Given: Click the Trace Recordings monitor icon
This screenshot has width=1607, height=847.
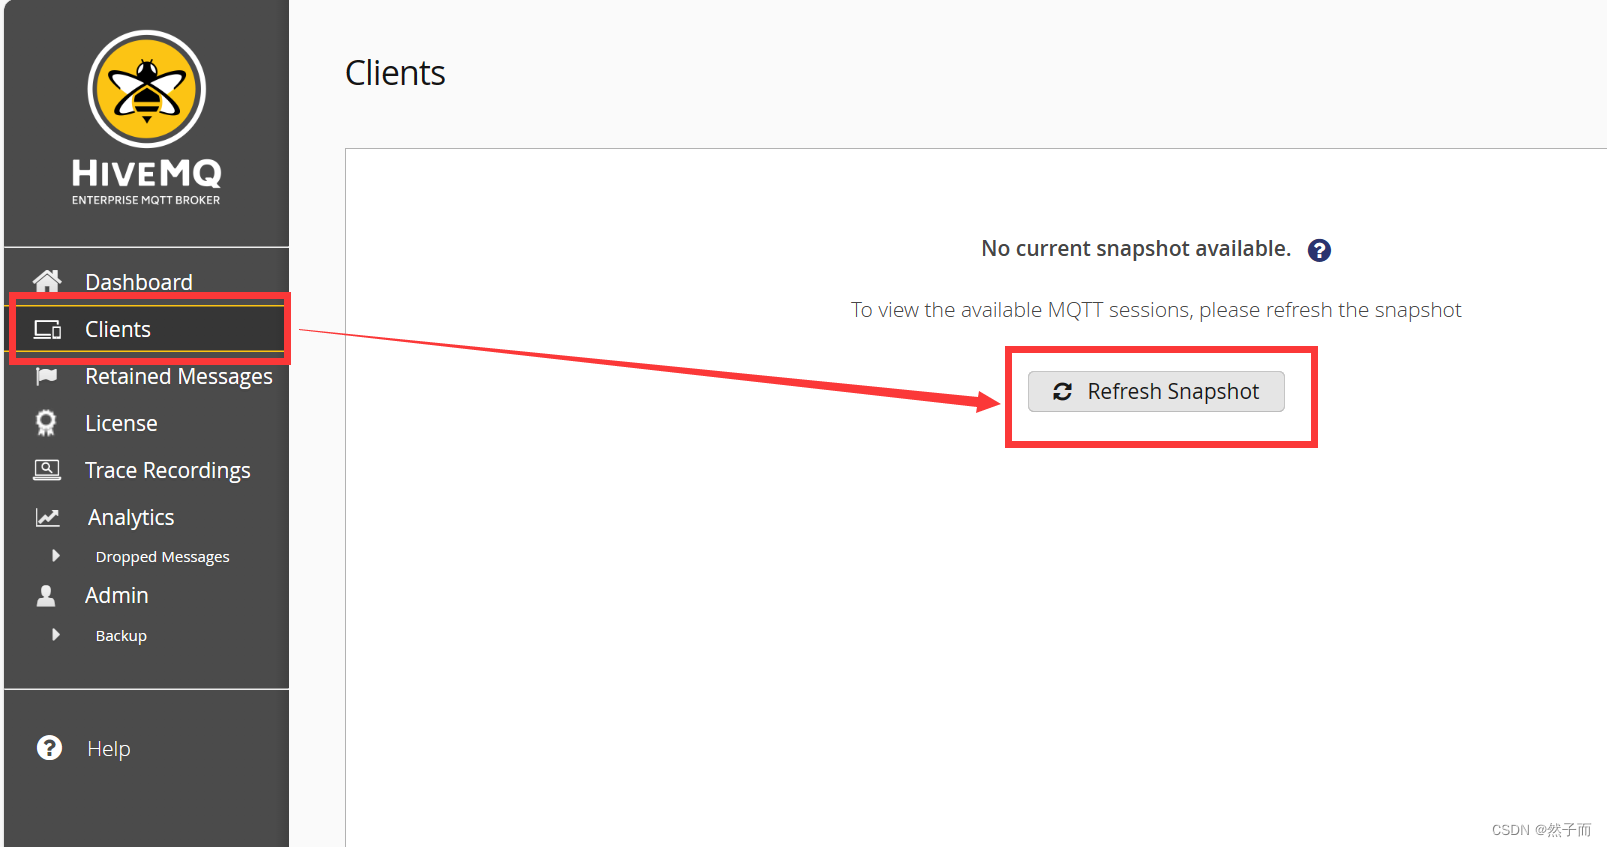Looking at the screenshot, I should pyautogui.click(x=47, y=470).
